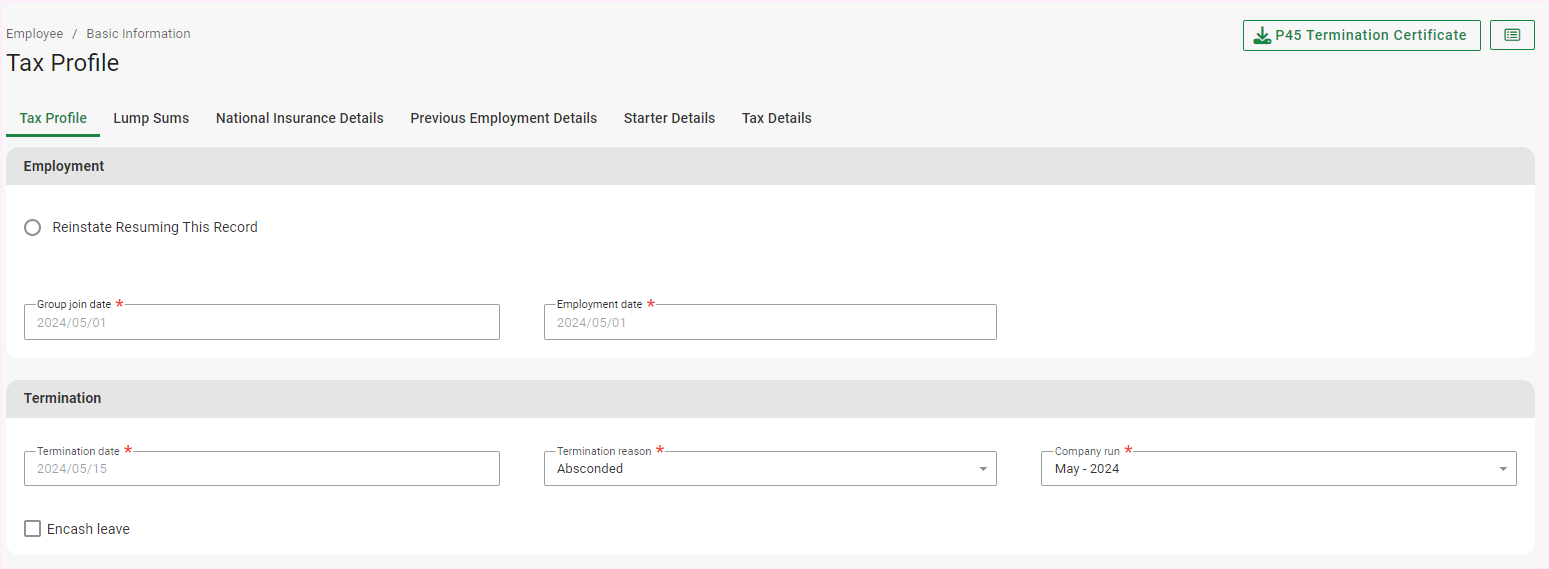Screen dimensions: 1549x569
Task: Click the download icon on P45 button
Action: click(x=1262, y=36)
